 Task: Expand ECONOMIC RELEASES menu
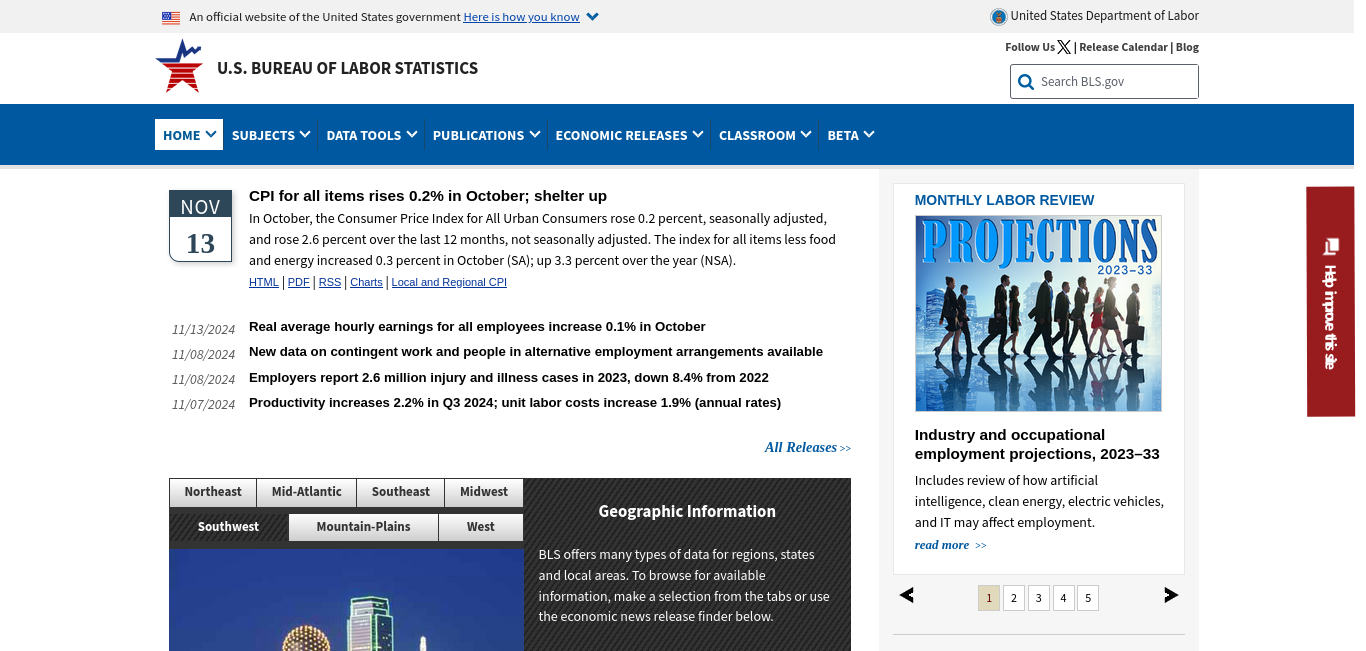[629, 135]
